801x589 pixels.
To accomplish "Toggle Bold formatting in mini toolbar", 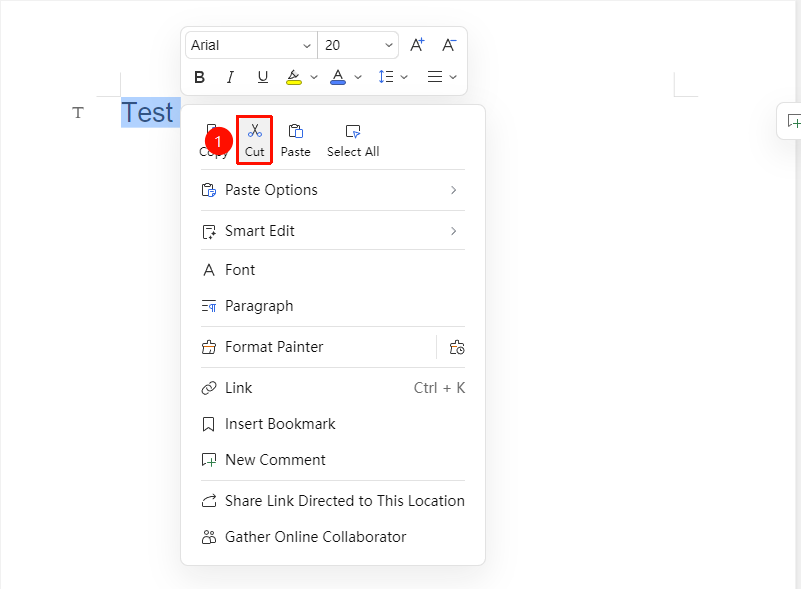I will 200,77.
